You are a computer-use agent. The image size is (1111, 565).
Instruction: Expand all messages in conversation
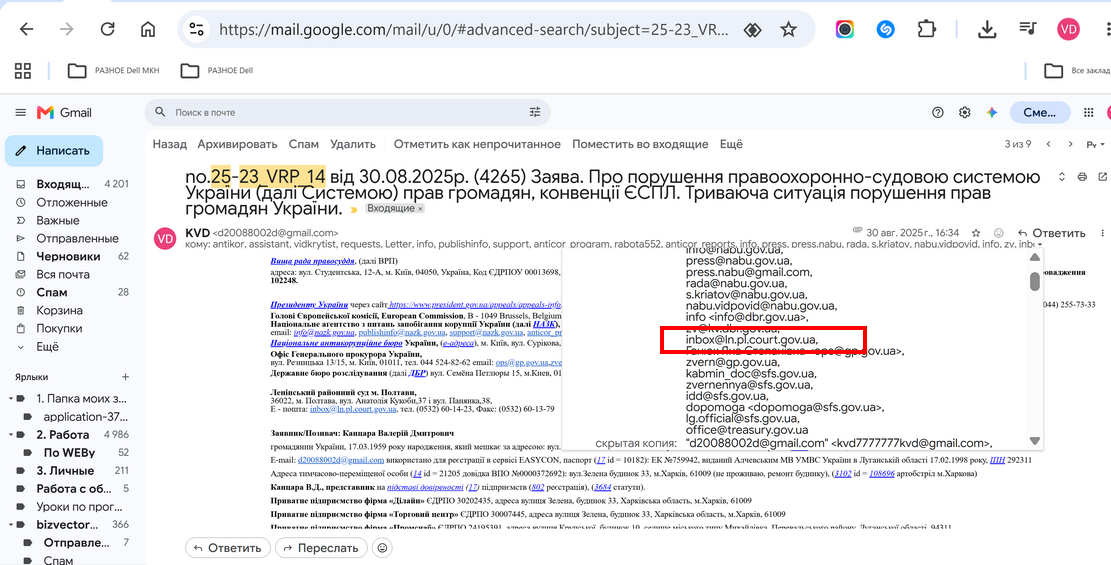[x=1061, y=177]
